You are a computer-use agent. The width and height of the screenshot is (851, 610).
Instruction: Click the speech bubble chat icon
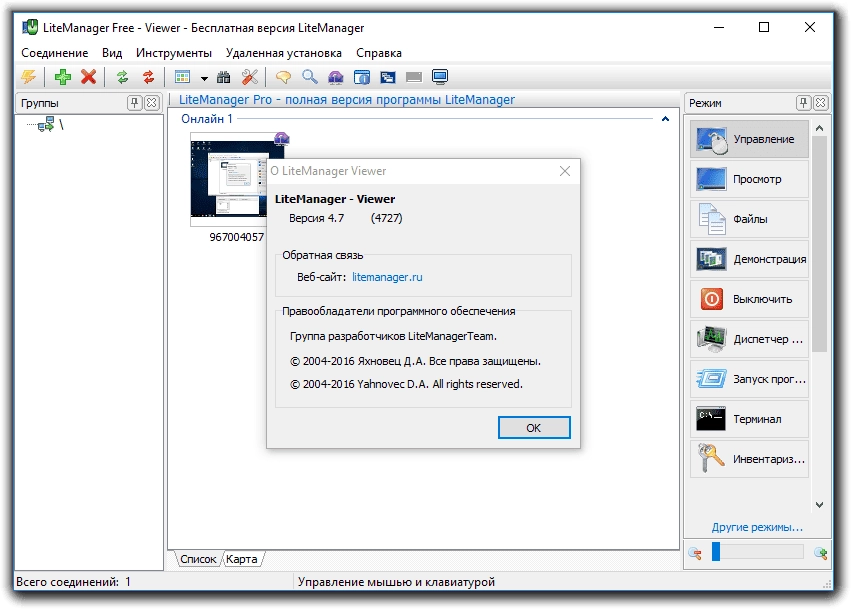tap(283, 77)
